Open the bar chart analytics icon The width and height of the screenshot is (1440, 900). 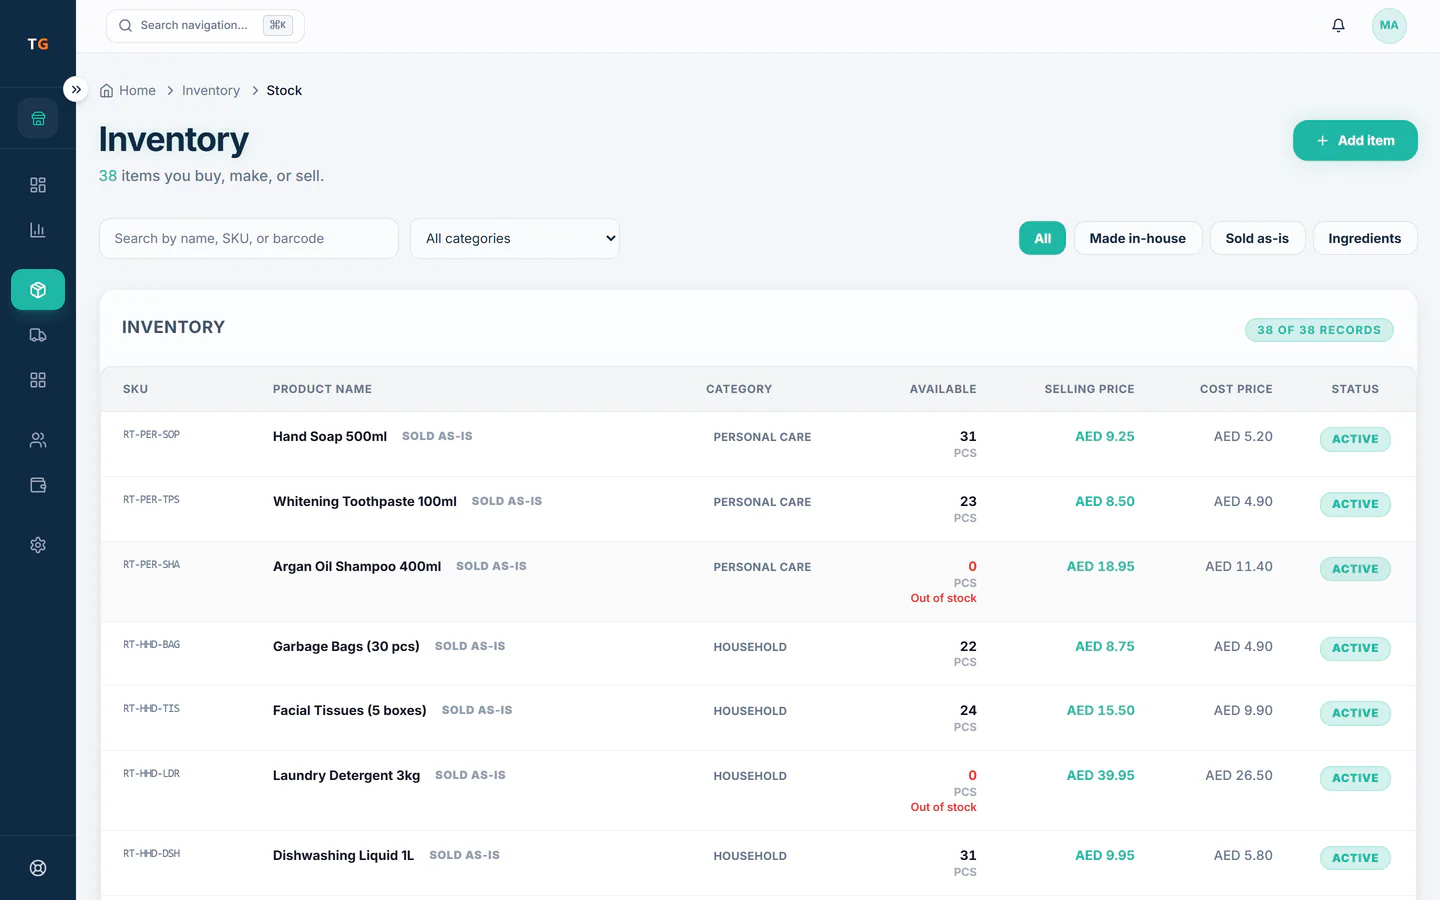click(x=38, y=230)
